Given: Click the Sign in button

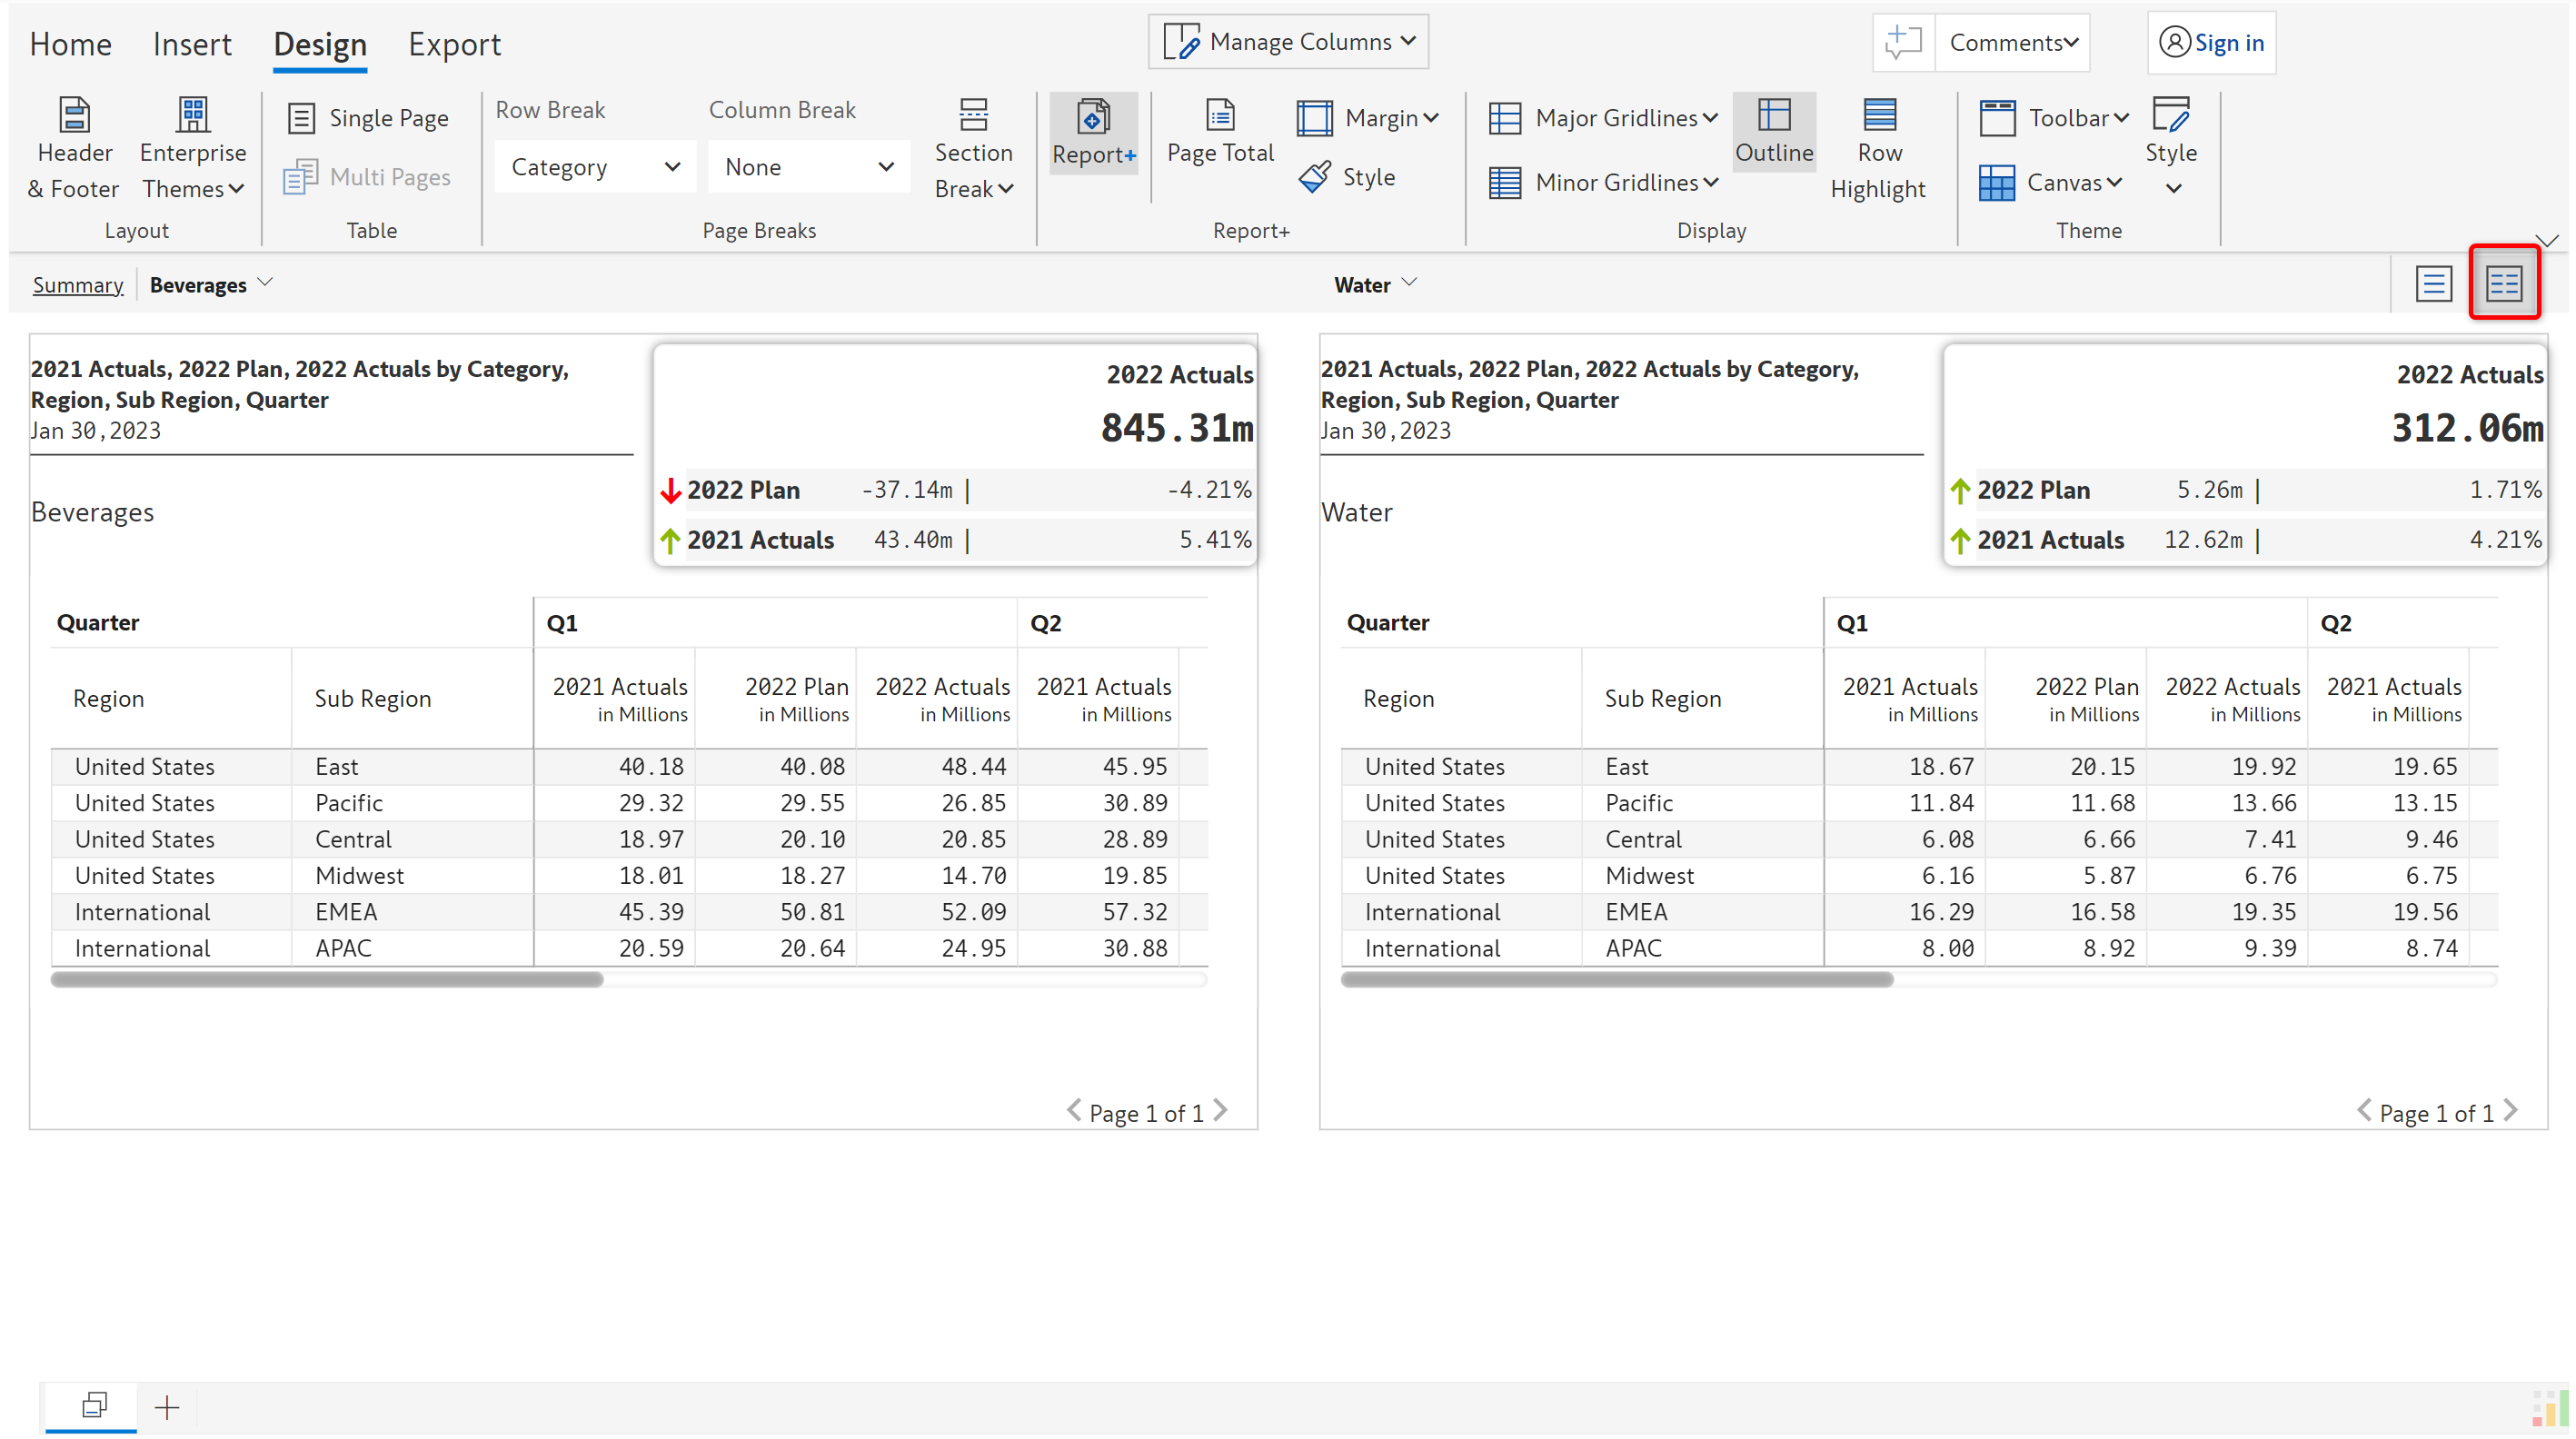Looking at the screenshot, I should pos(2211,42).
